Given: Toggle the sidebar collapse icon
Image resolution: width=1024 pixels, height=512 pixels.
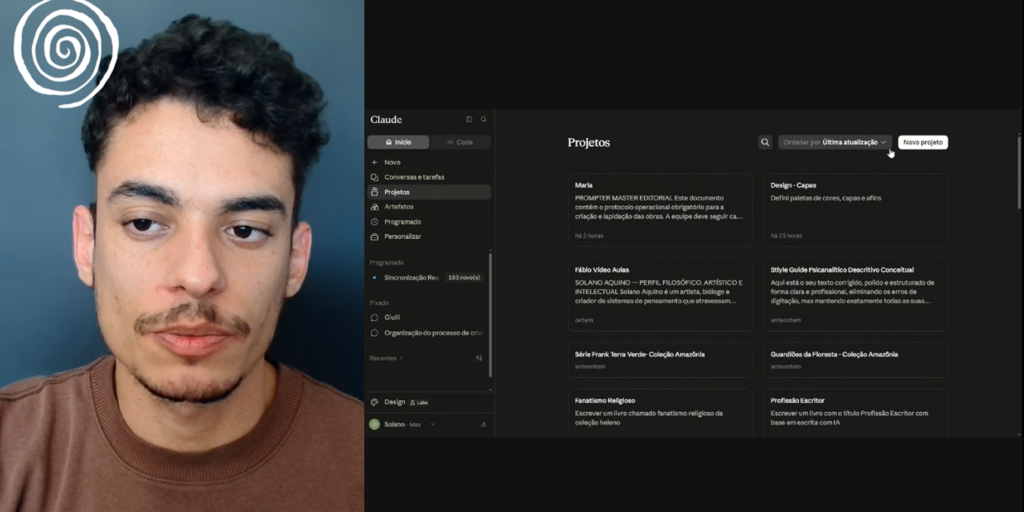Looking at the screenshot, I should (469, 120).
